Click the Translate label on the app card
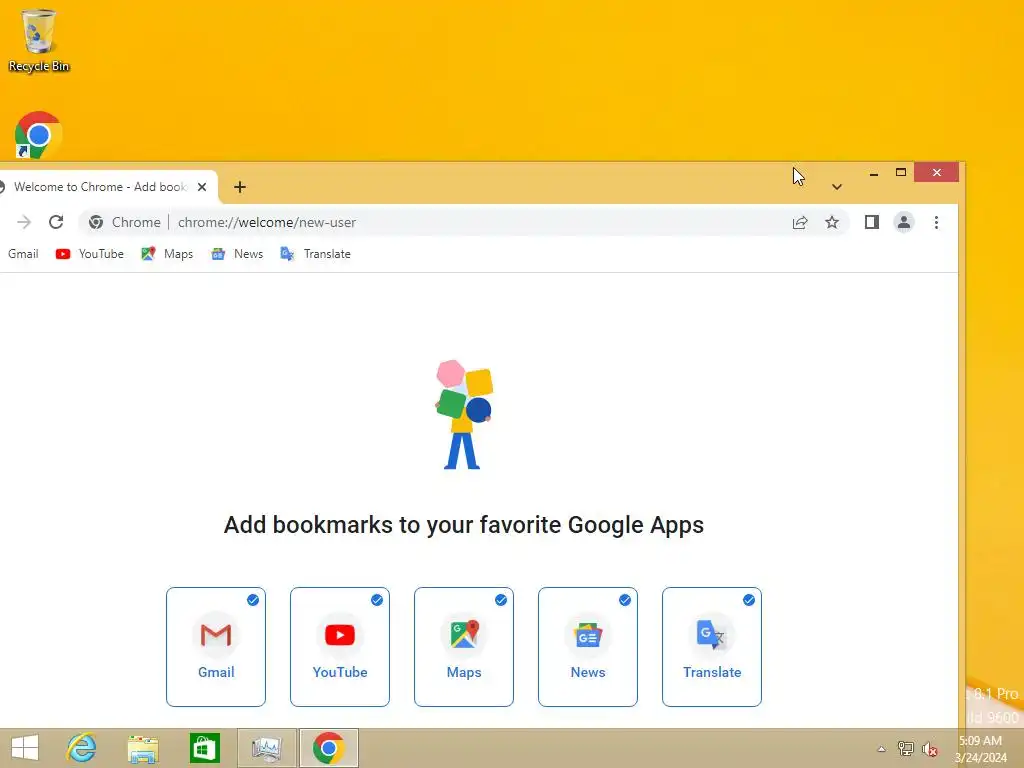 click(x=712, y=672)
